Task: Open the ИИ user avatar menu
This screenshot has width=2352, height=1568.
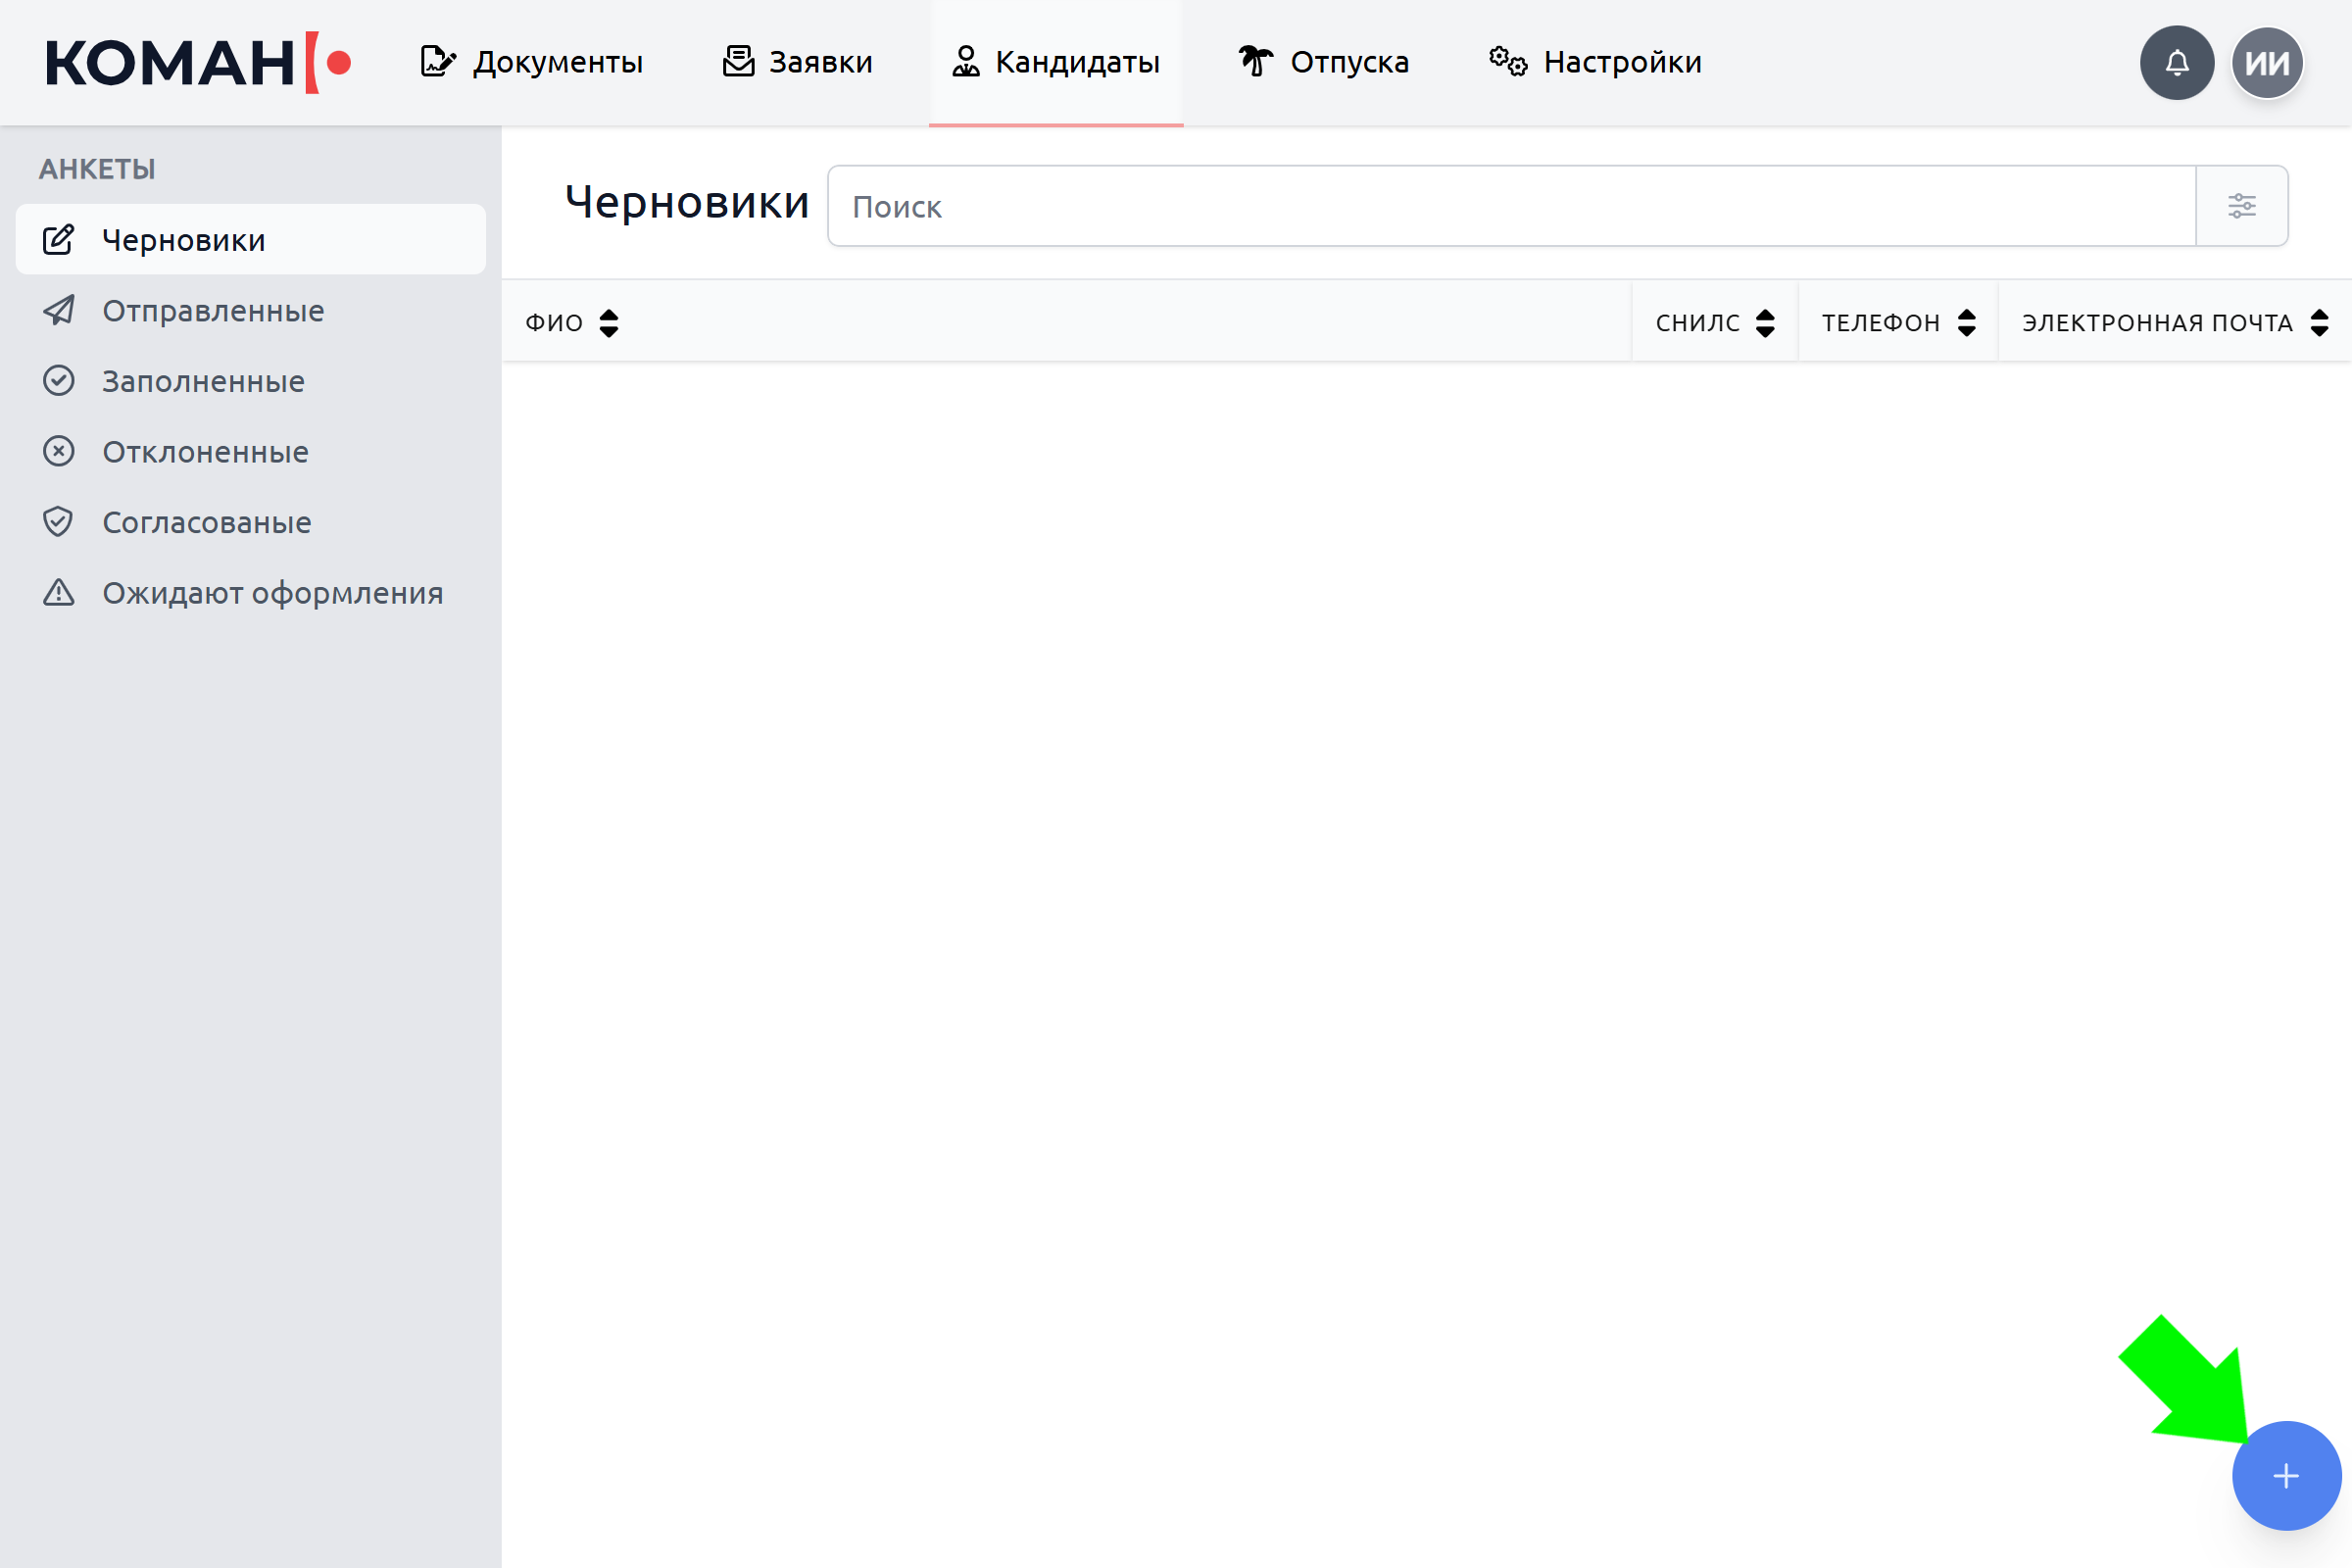Action: 2267,63
